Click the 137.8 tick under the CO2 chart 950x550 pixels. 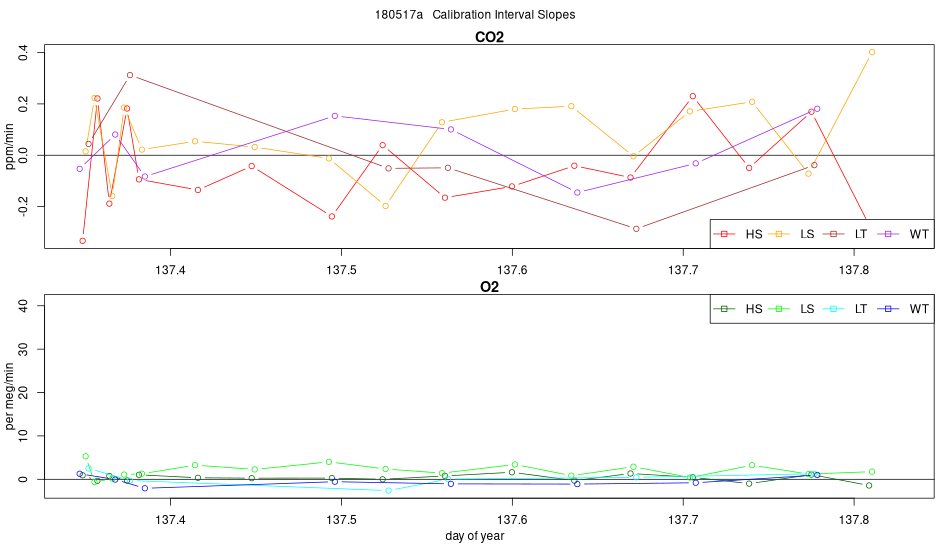click(x=854, y=270)
